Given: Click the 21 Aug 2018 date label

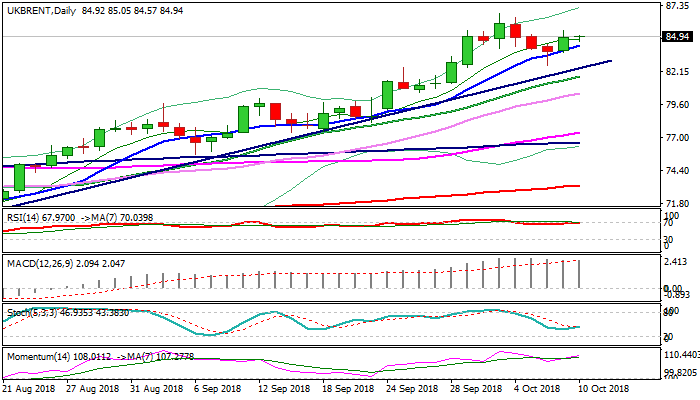Looking at the screenshot, I should click(x=30, y=388).
